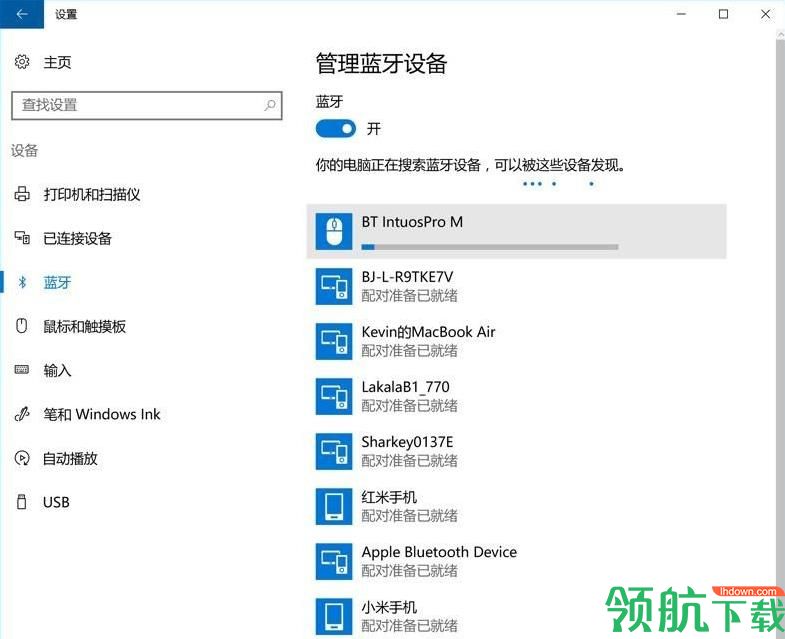
Task: Select the Bluetooth symbol icon in sidebar
Action: 22,282
